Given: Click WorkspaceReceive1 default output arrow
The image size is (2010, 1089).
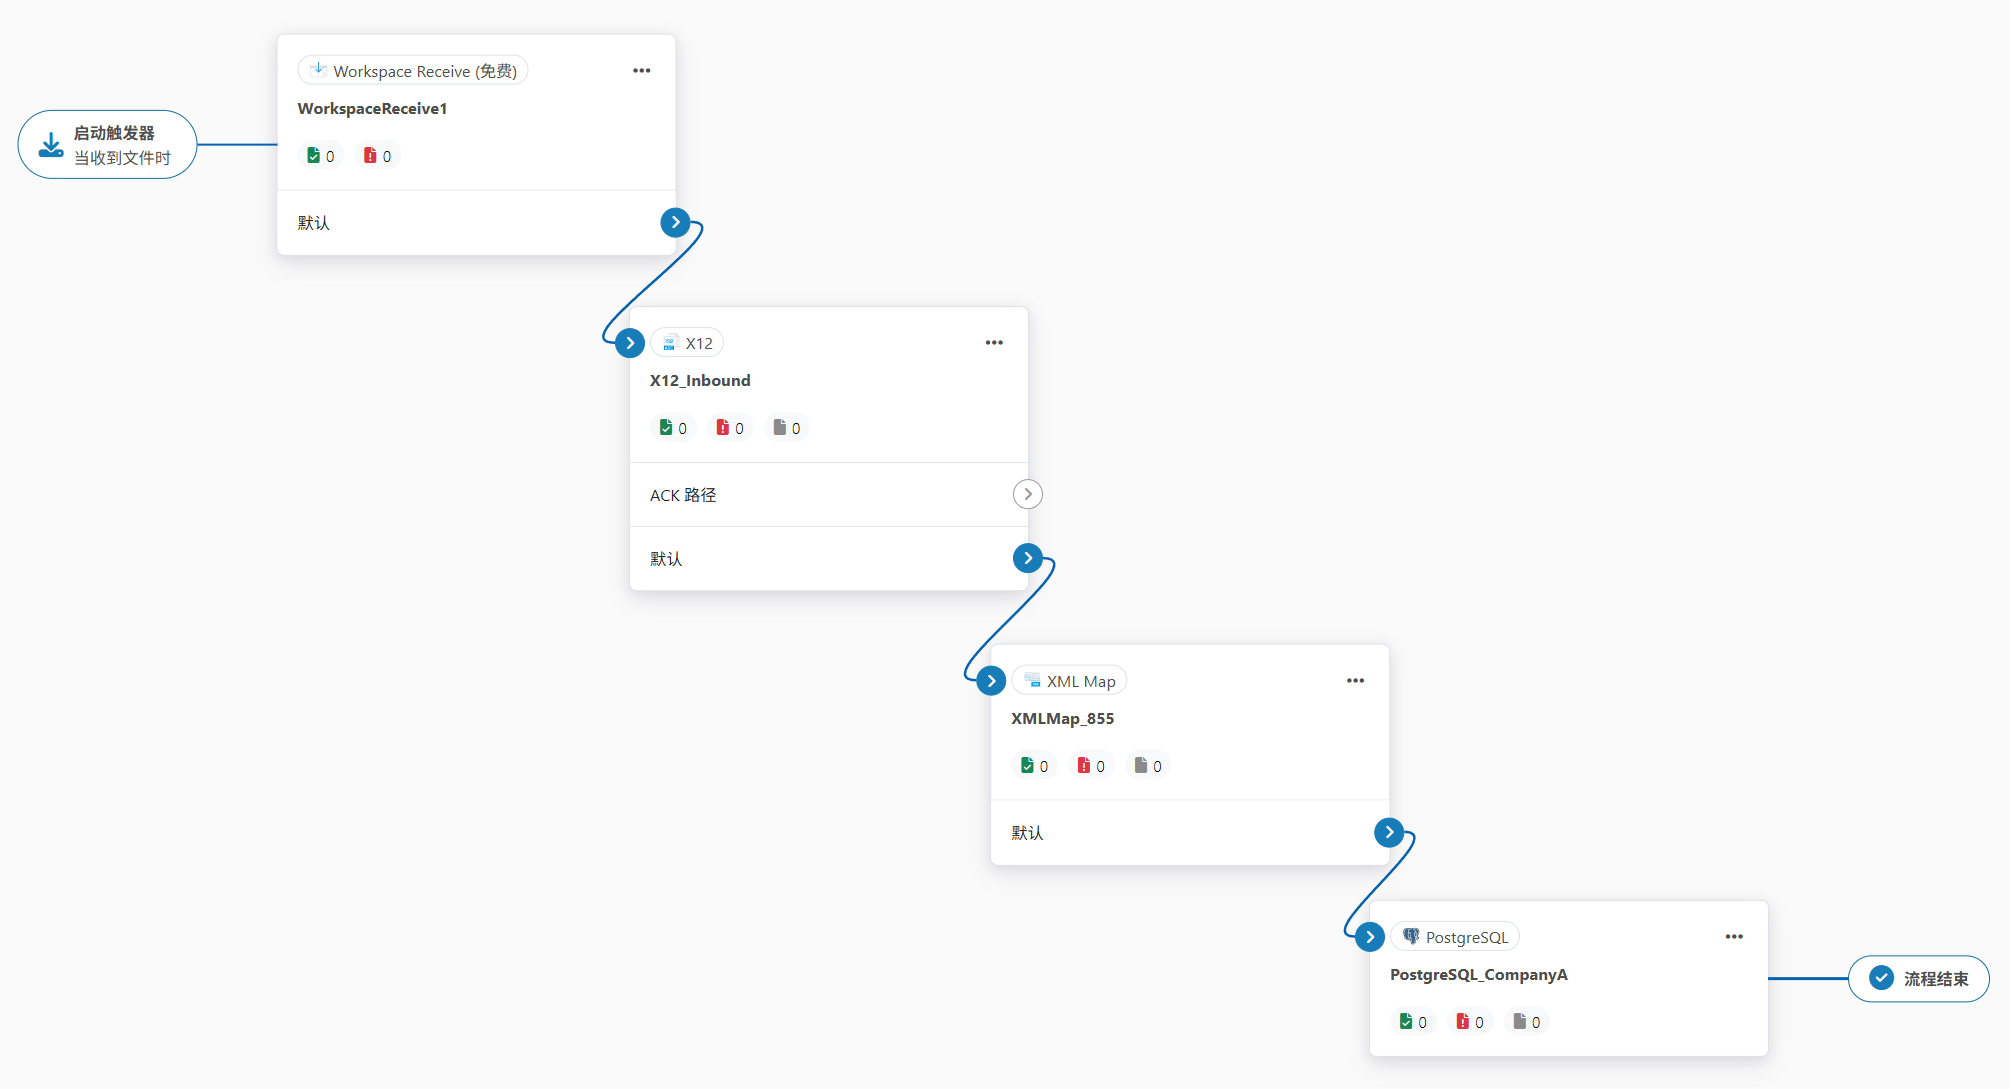Looking at the screenshot, I should [x=675, y=222].
